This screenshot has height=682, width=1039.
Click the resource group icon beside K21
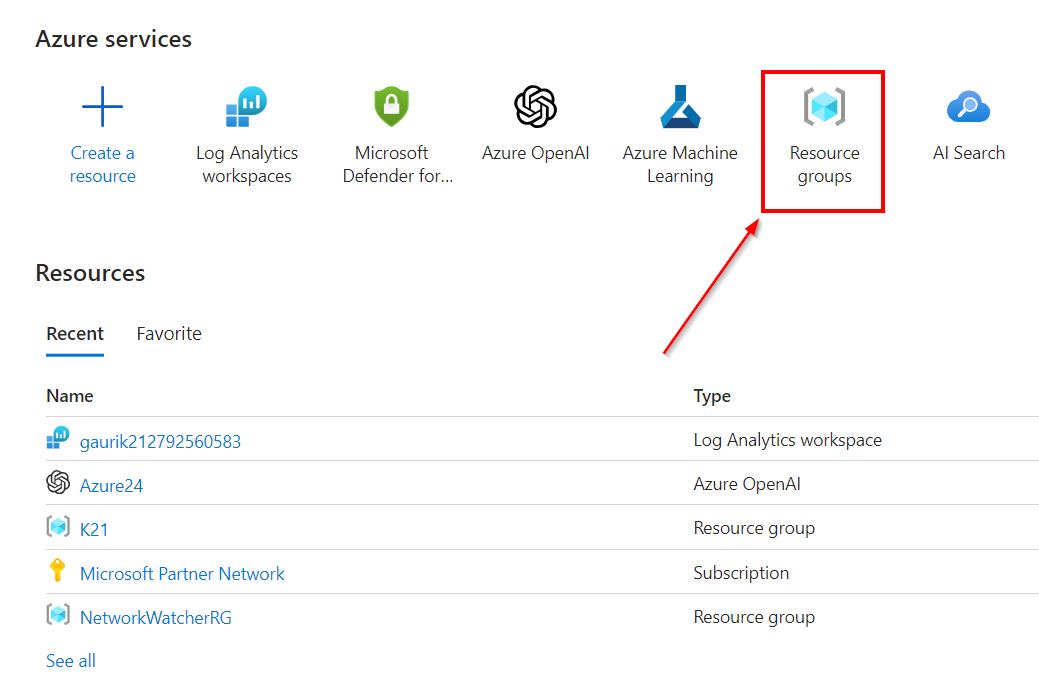[x=58, y=527]
